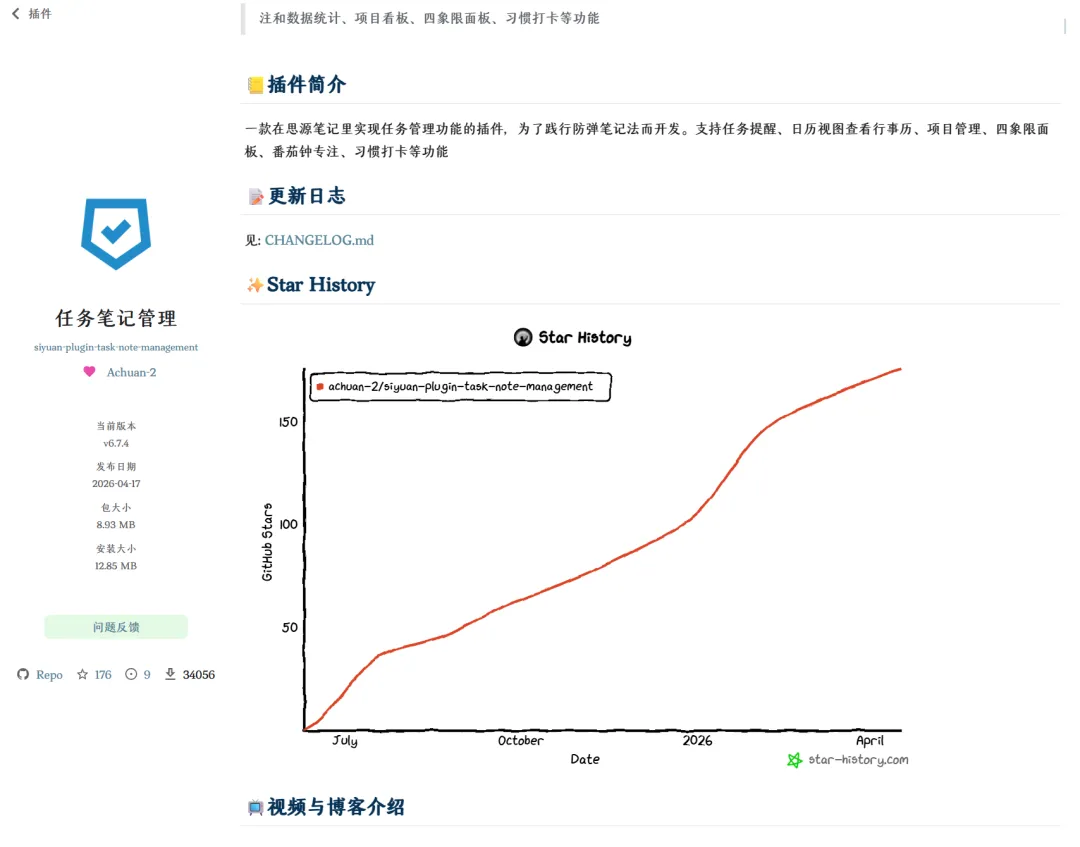
Task: Click the 发布日期 label
Action: (116, 467)
